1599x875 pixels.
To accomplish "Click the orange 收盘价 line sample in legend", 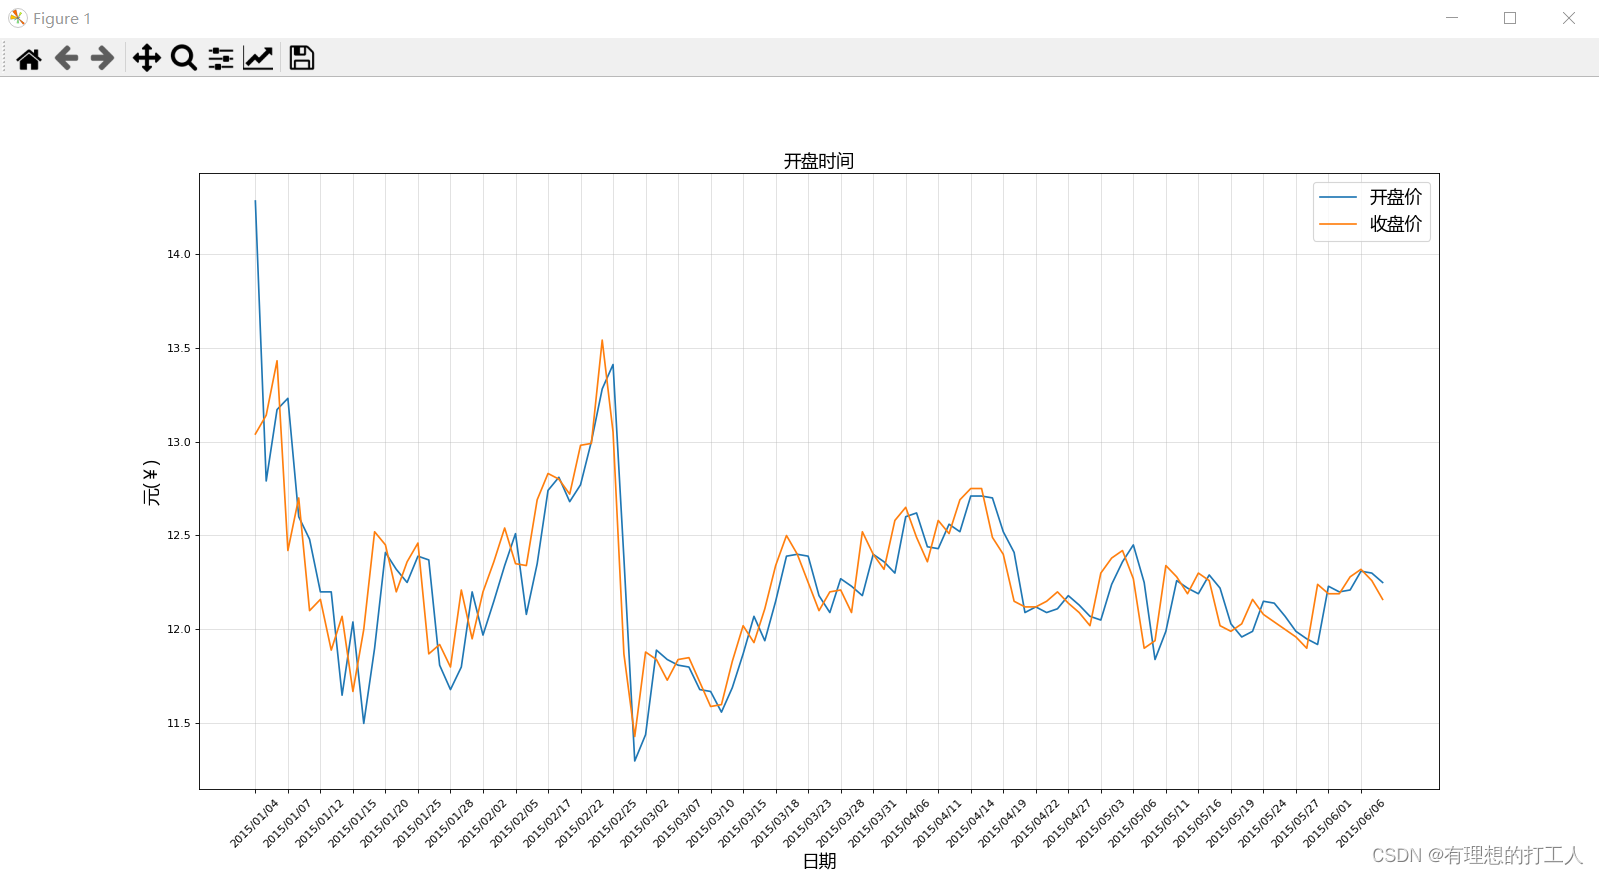I will pyautogui.click(x=1338, y=224).
